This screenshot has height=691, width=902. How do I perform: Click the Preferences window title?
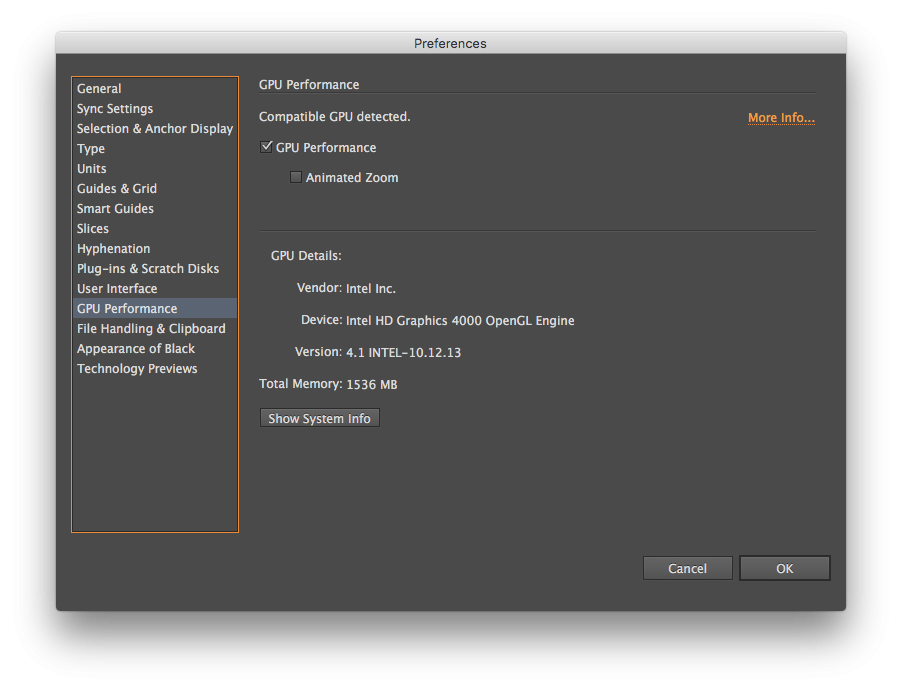pyautogui.click(x=450, y=43)
